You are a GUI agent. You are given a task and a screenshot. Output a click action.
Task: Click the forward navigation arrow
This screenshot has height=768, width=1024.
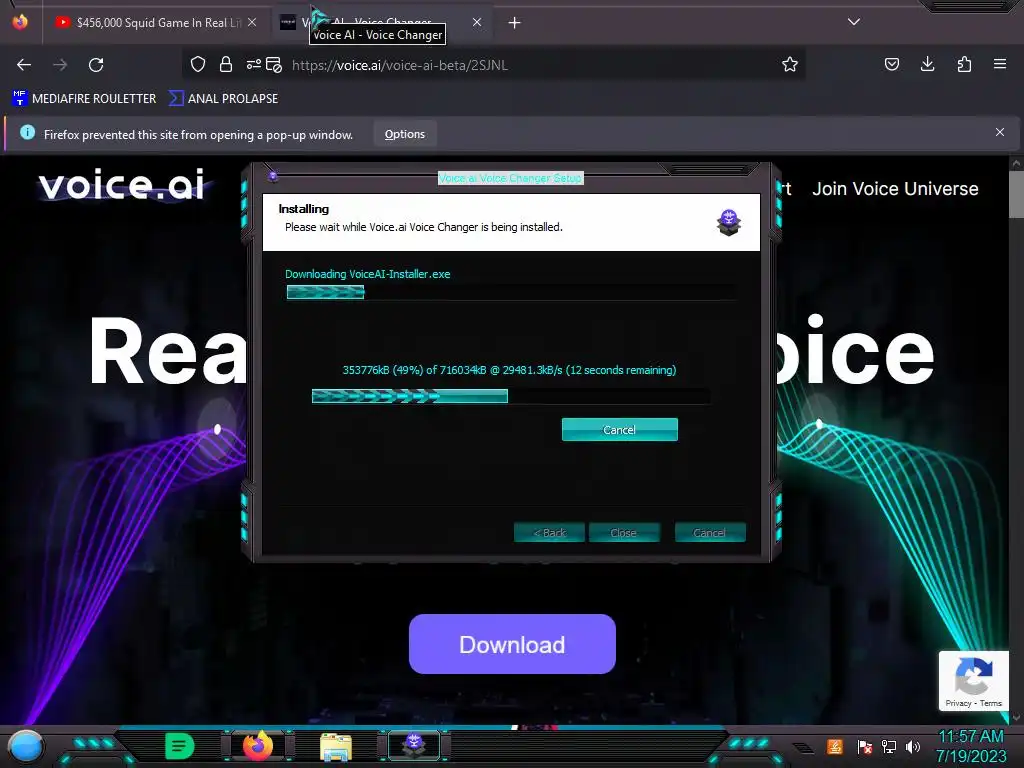pos(60,65)
